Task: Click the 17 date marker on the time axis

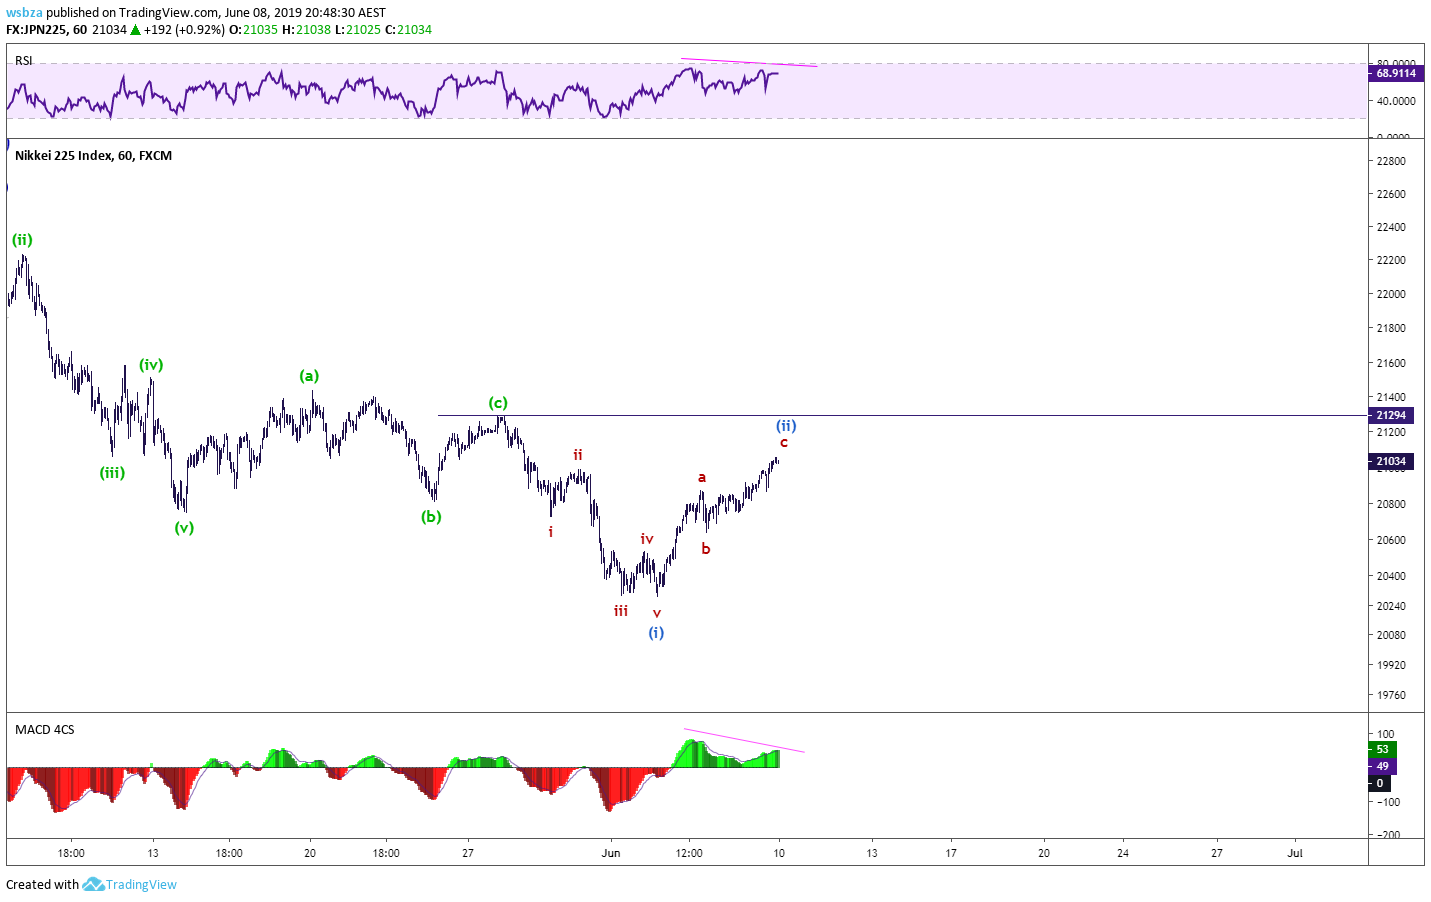Action: coord(951,853)
